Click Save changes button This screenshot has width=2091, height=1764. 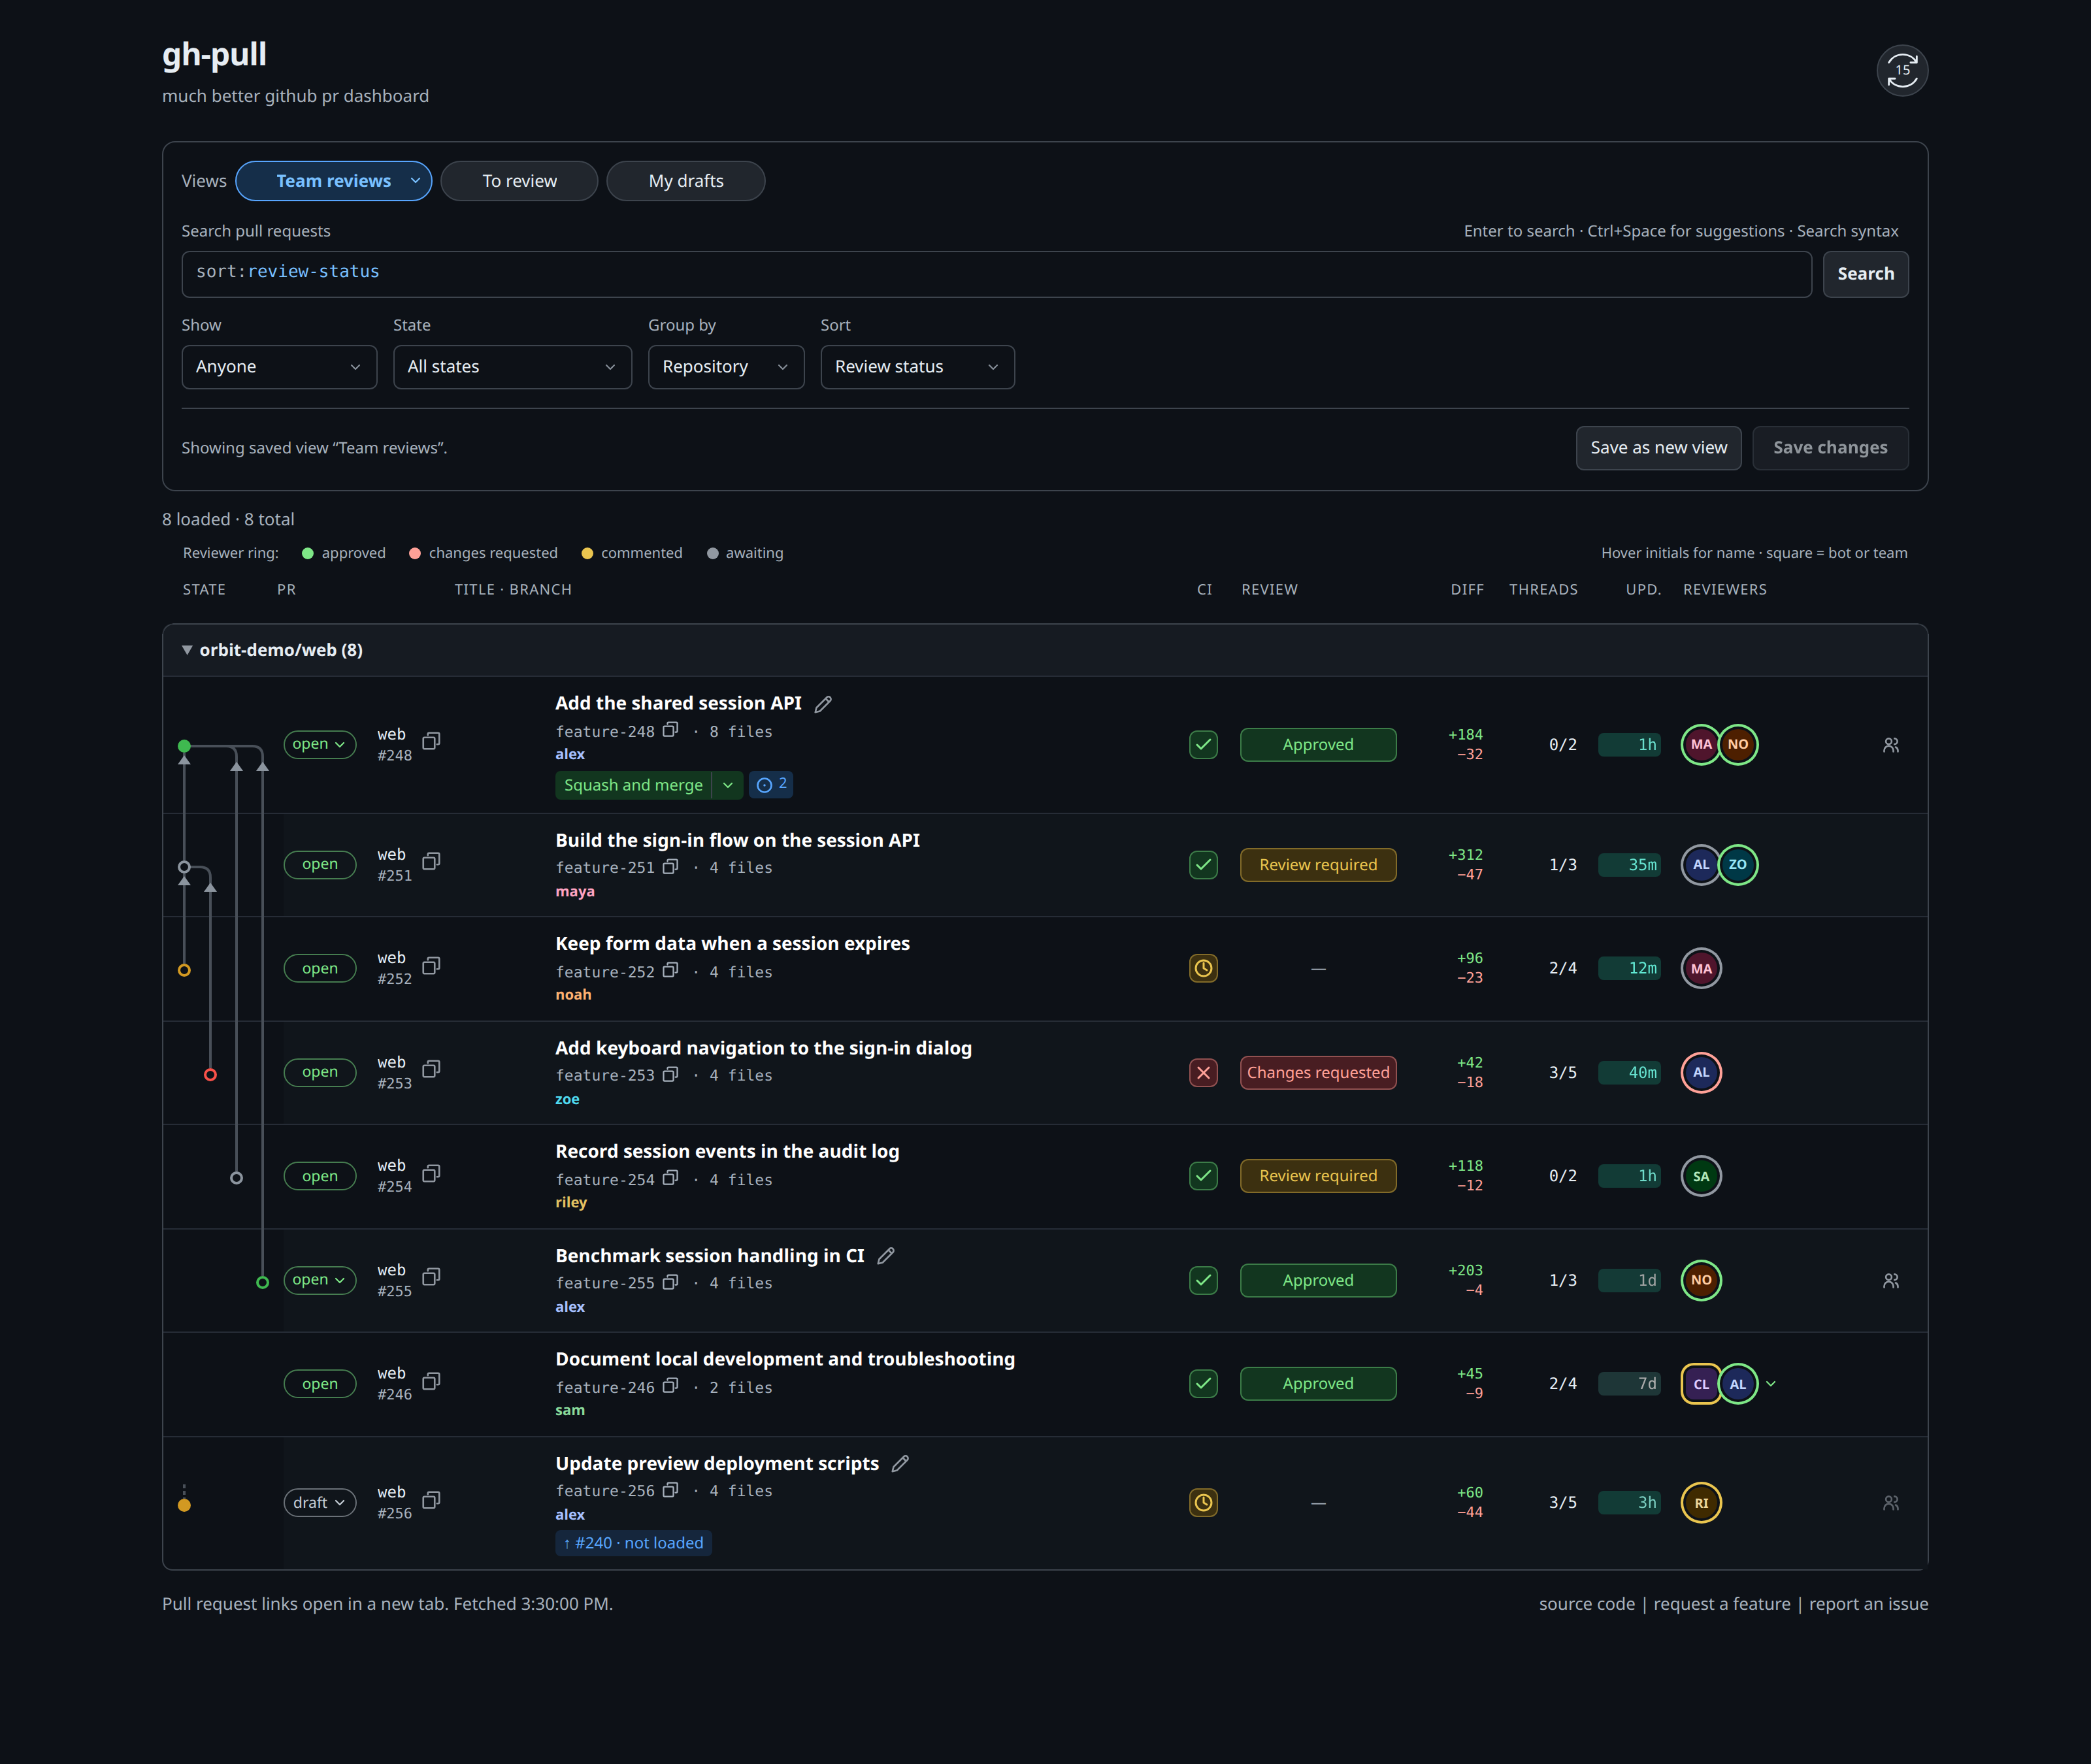pyautogui.click(x=1830, y=448)
